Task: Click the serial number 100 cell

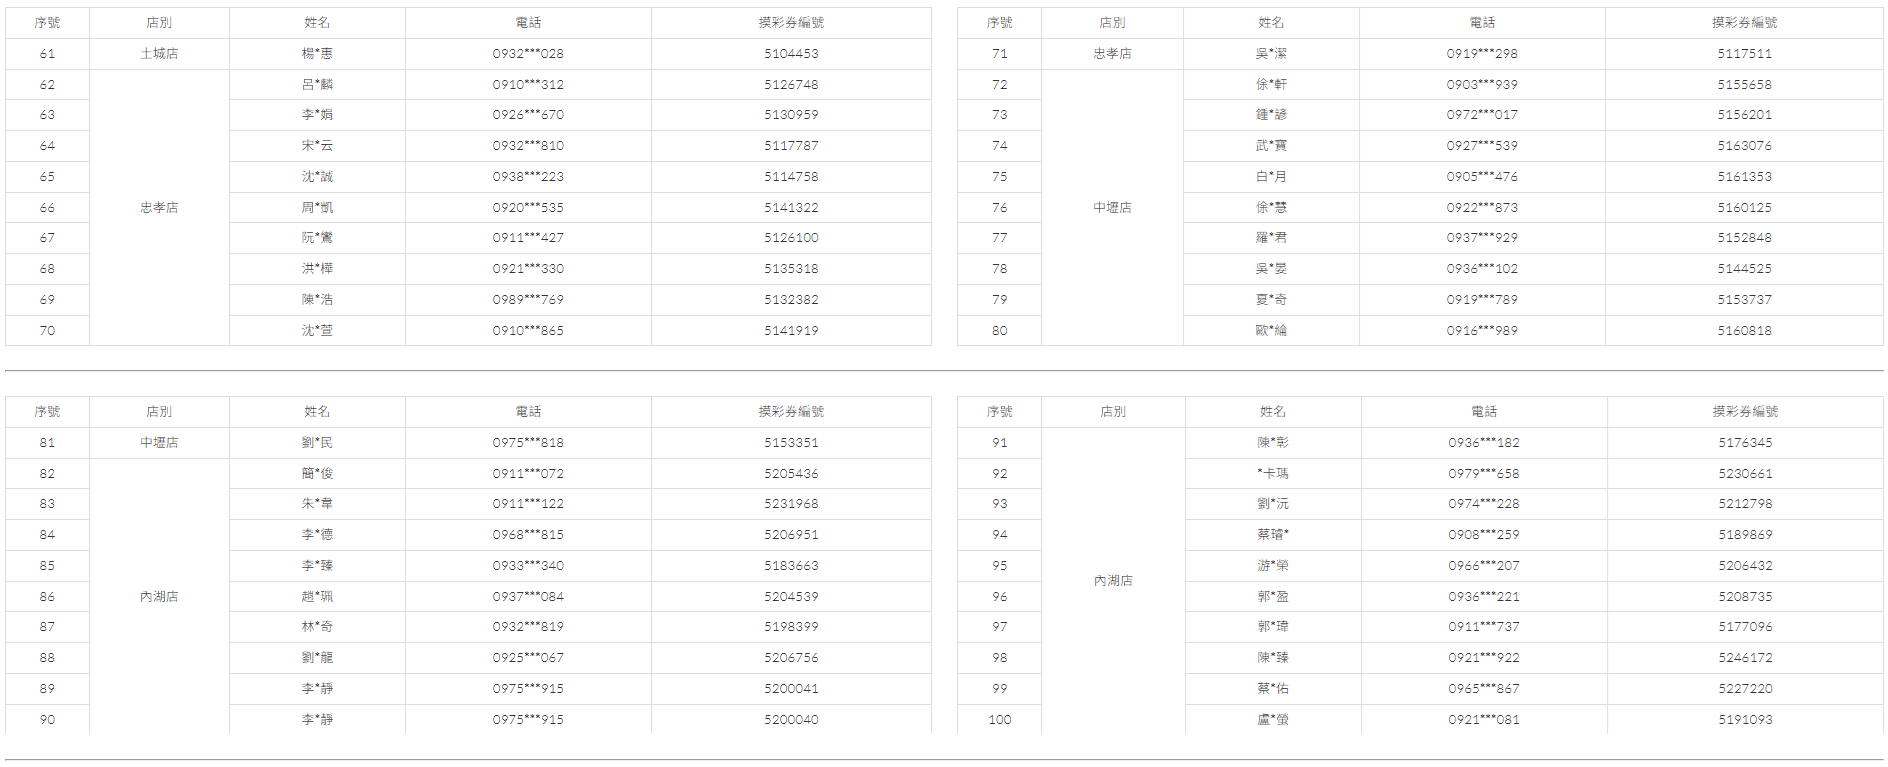Action: click(999, 720)
